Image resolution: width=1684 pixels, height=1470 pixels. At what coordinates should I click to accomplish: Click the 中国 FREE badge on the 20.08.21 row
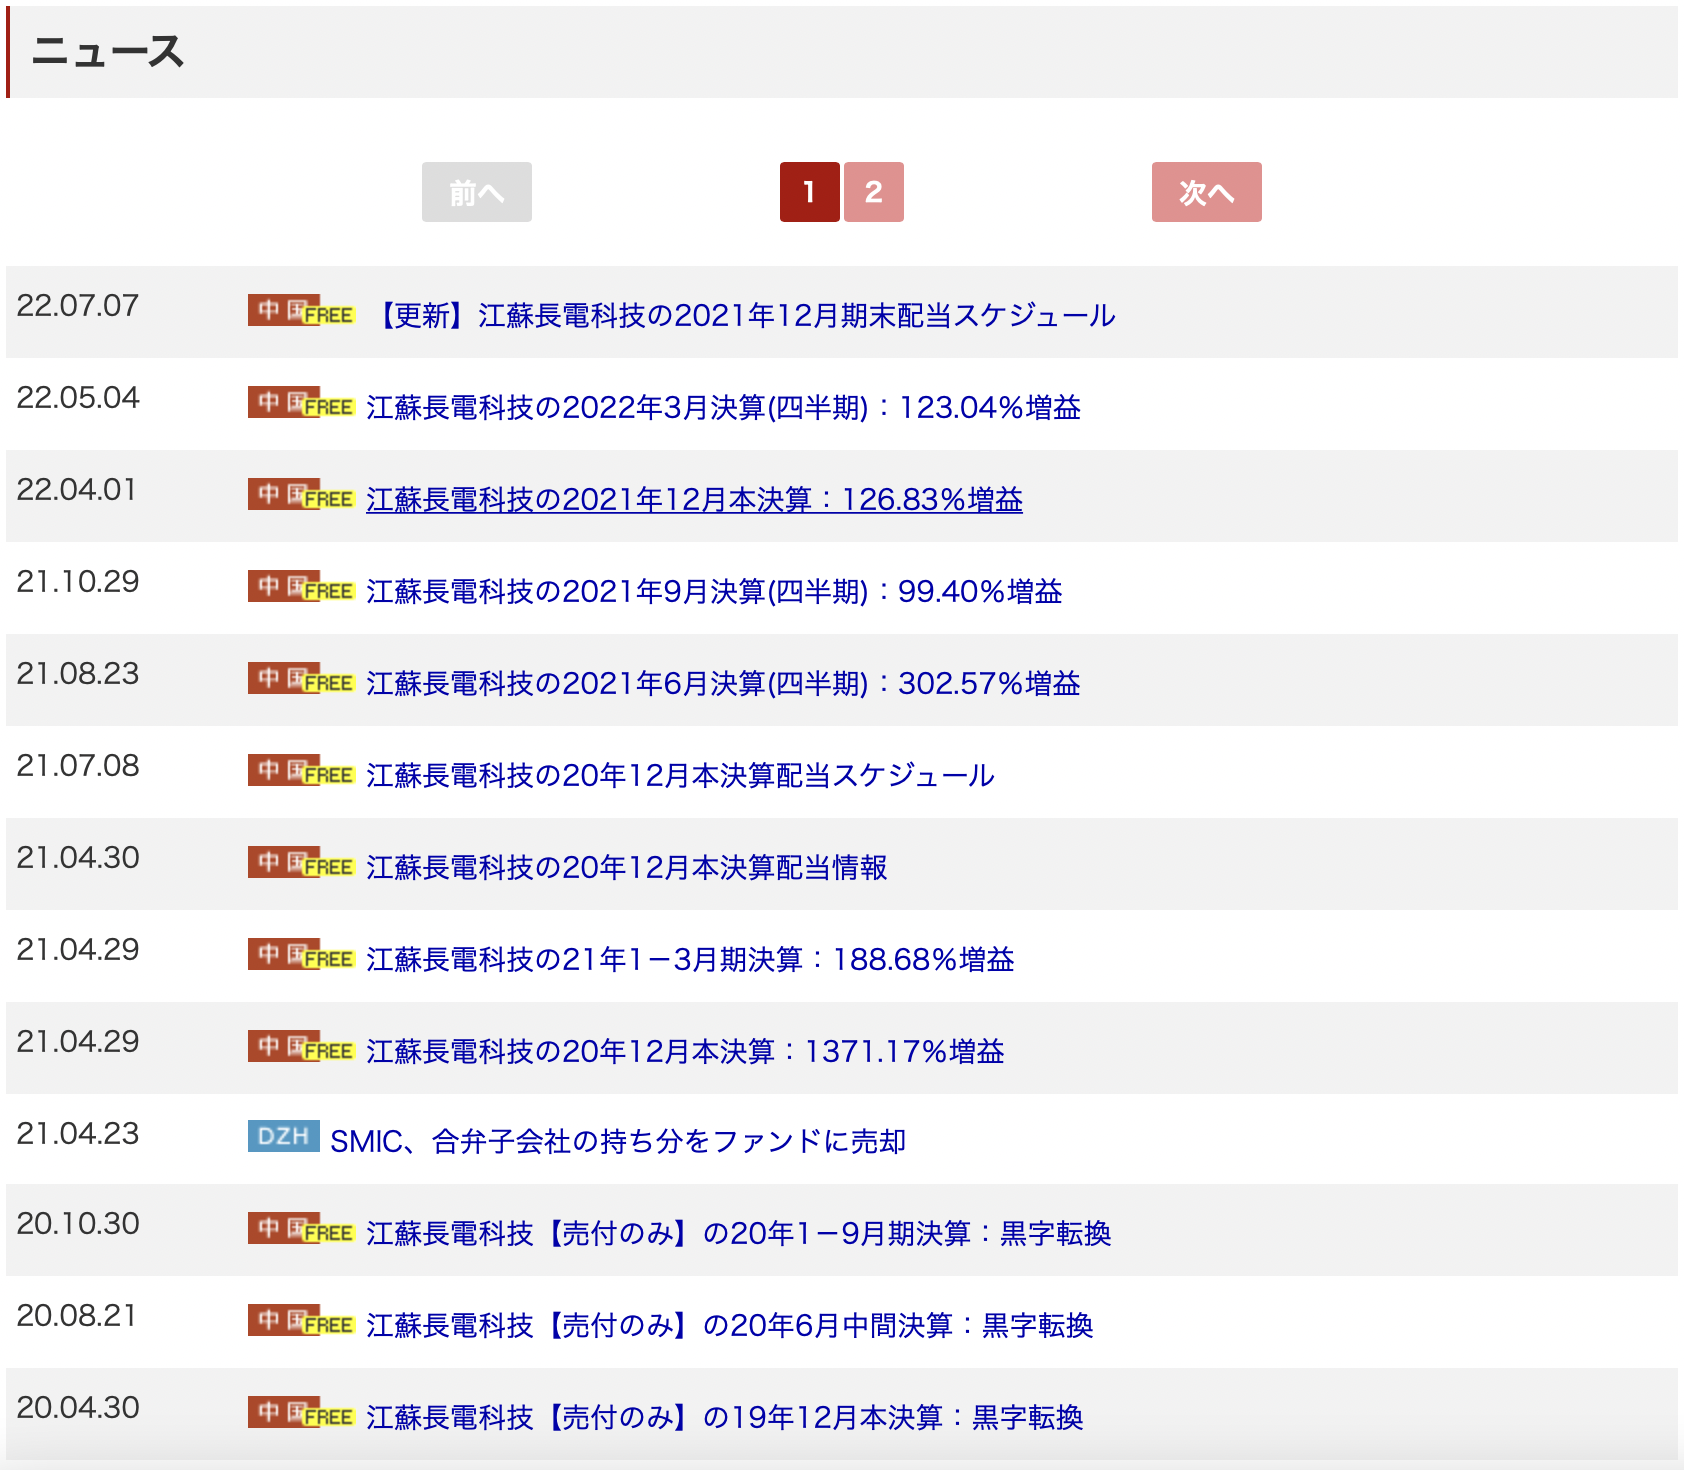point(301,1321)
